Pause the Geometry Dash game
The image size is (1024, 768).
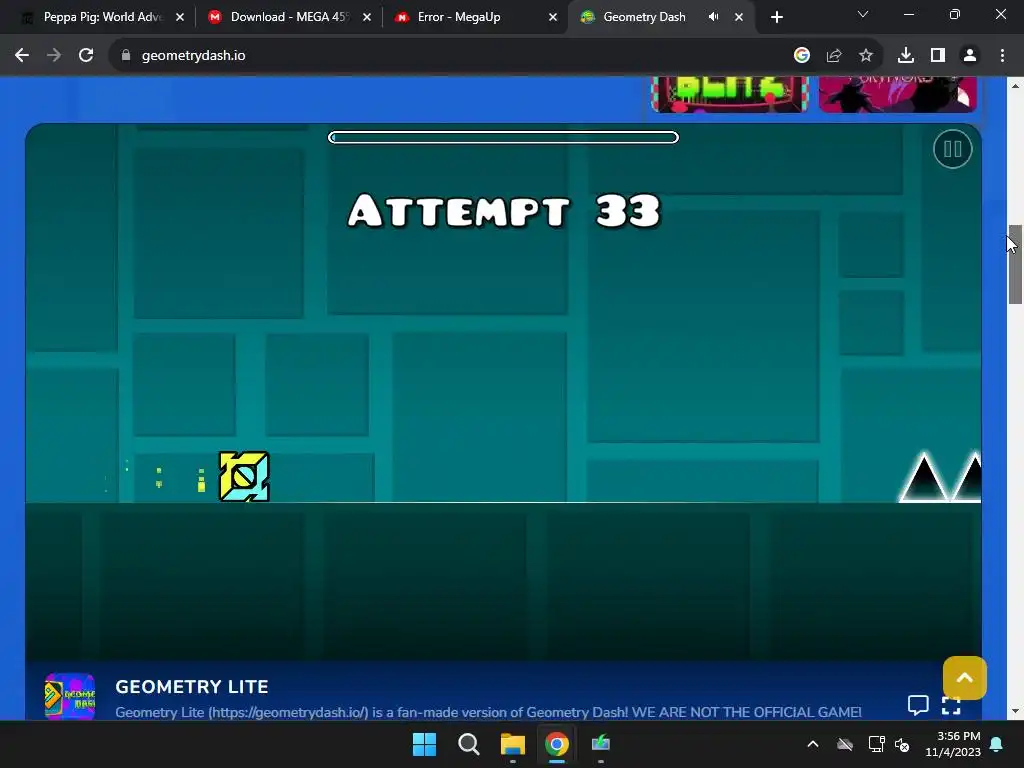coord(952,150)
